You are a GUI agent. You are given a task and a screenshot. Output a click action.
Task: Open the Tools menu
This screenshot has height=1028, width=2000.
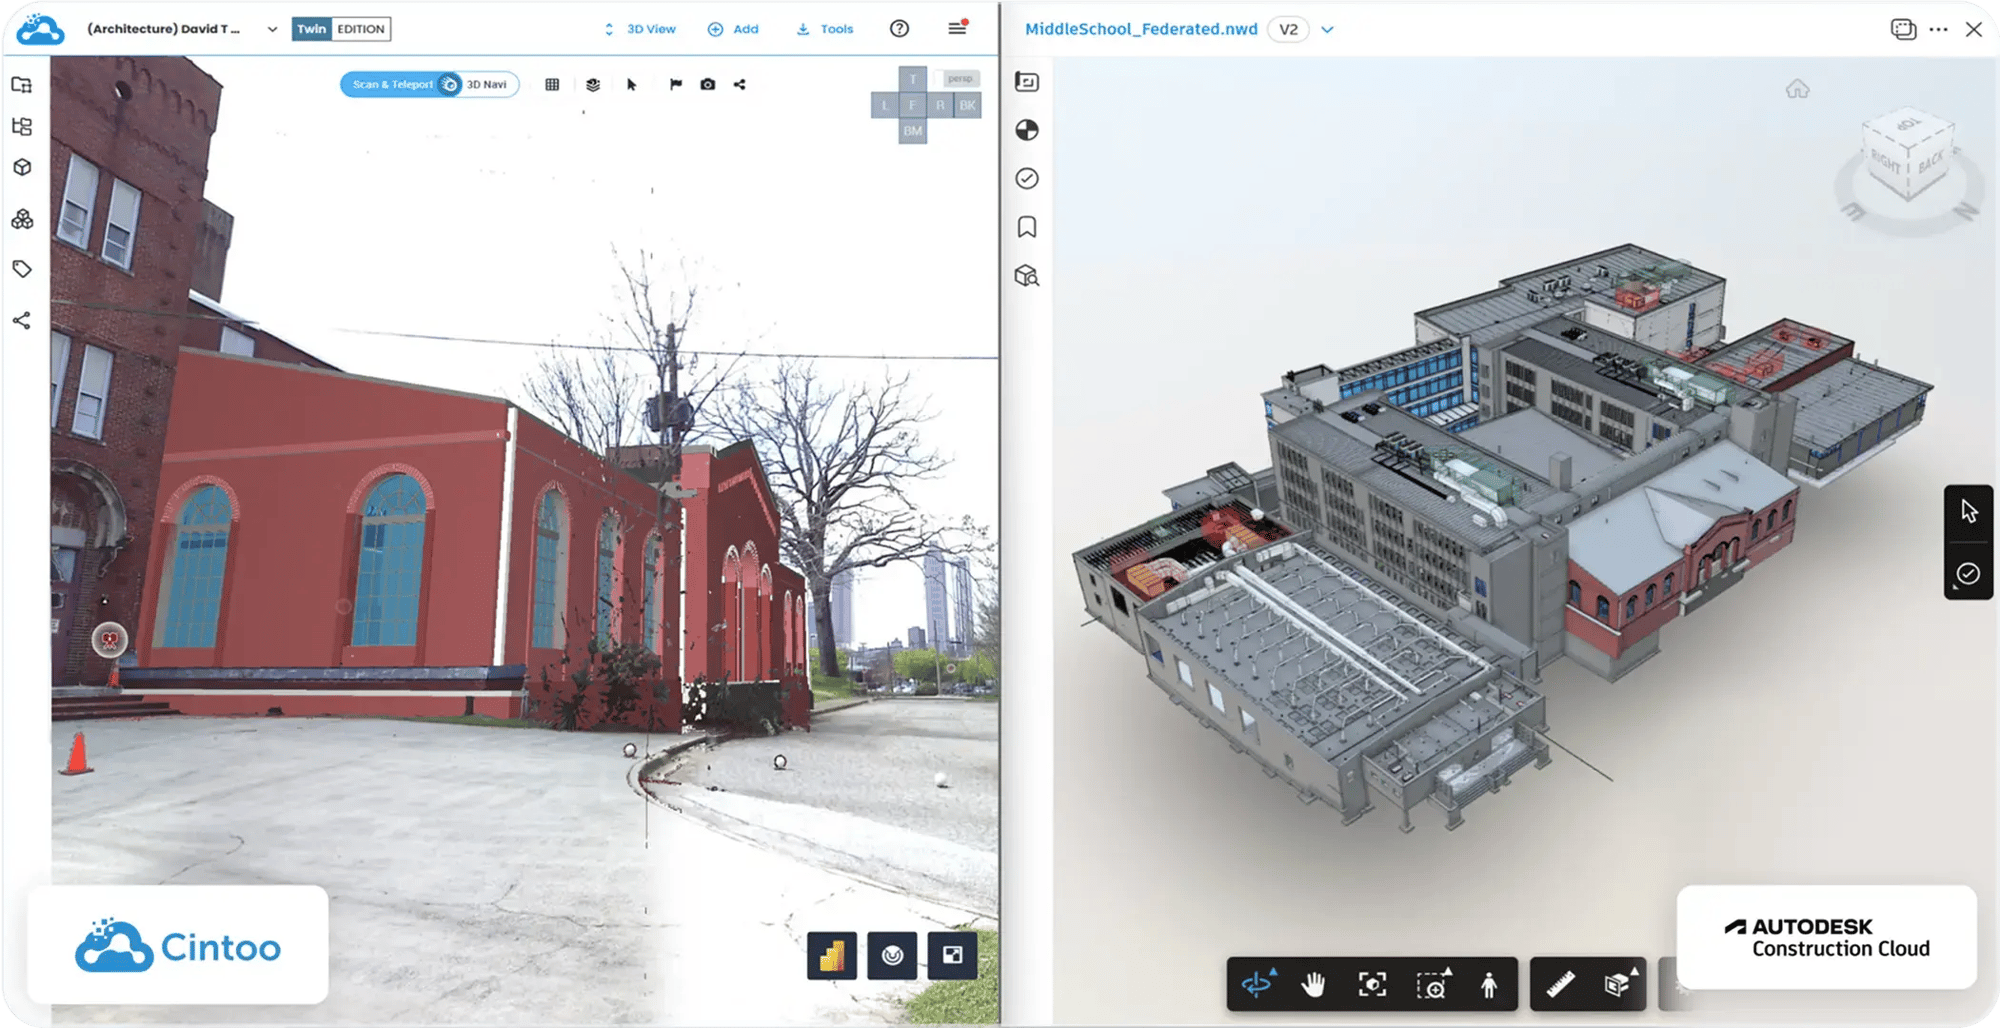pyautogui.click(x=825, y=29)
